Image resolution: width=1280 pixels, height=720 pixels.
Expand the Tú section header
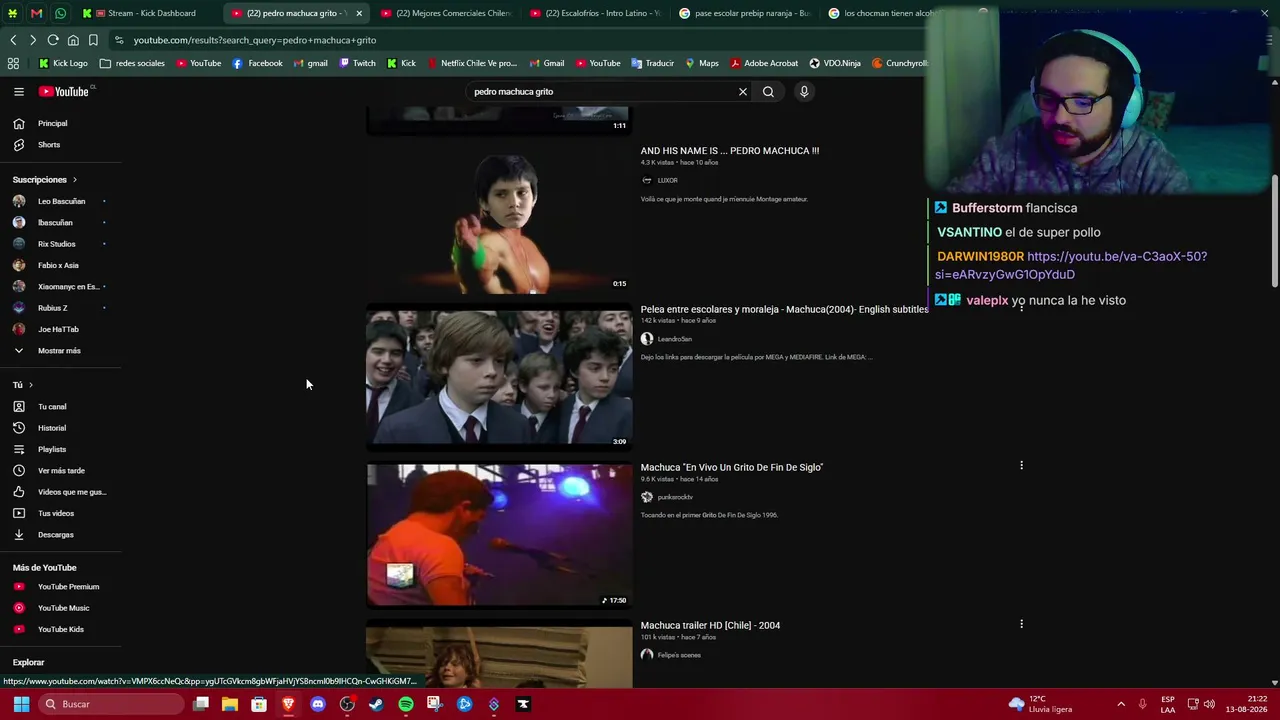[x=23, y=385]
